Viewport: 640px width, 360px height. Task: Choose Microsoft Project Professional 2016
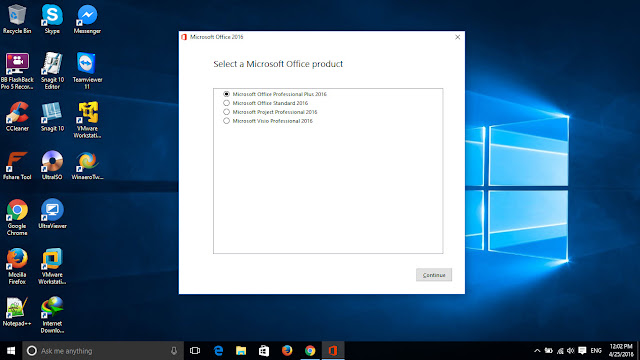[270, 112]
